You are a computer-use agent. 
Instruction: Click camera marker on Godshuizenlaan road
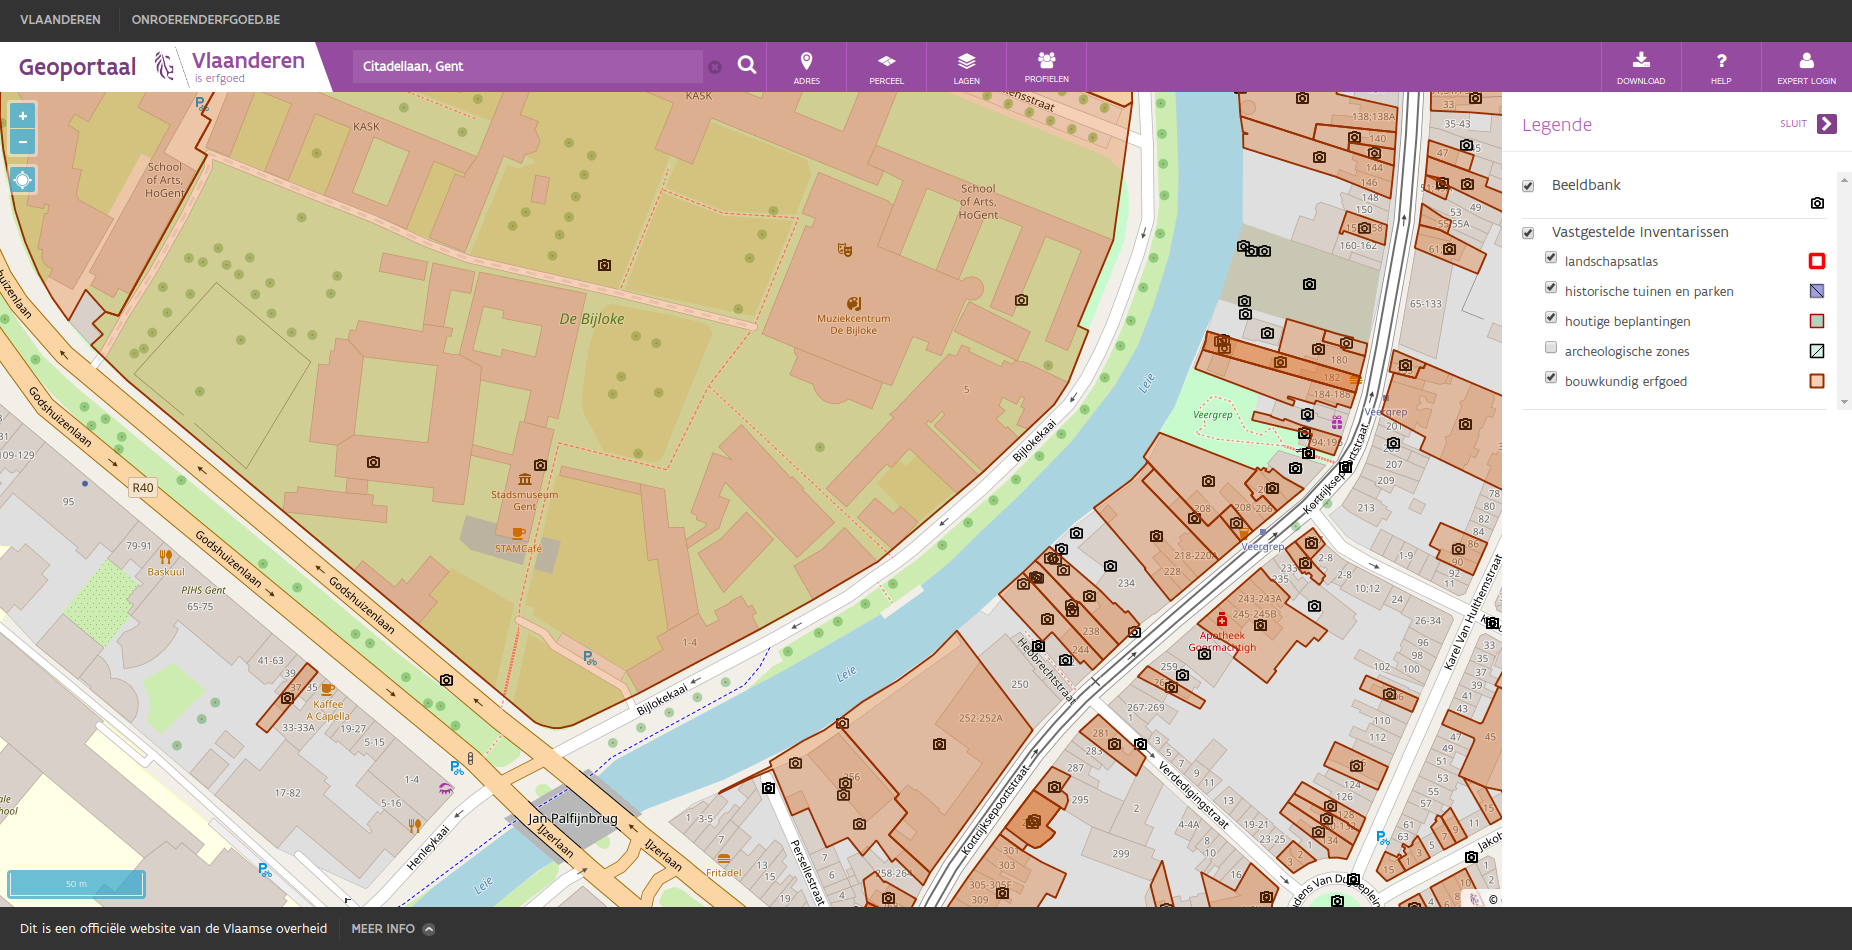coord(446,680)
